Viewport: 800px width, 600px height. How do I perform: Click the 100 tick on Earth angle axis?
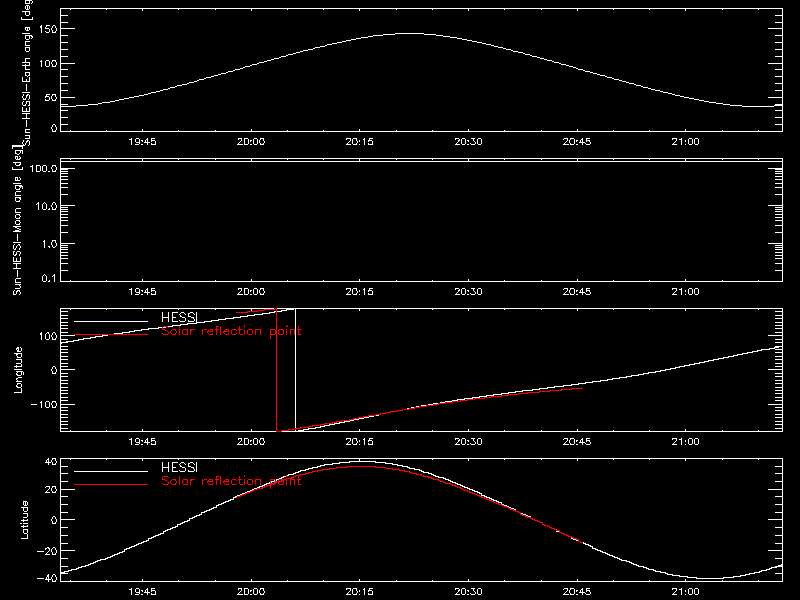click(x=47, y=64)
